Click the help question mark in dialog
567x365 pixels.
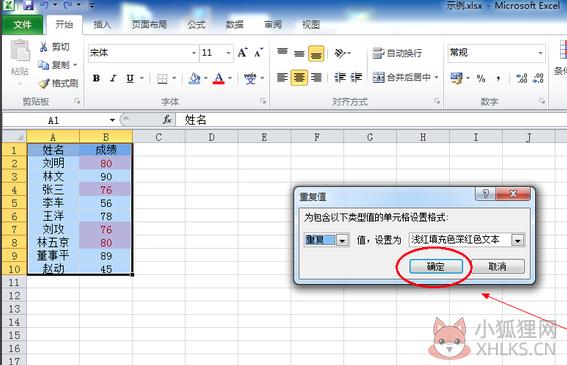(486, 194)
